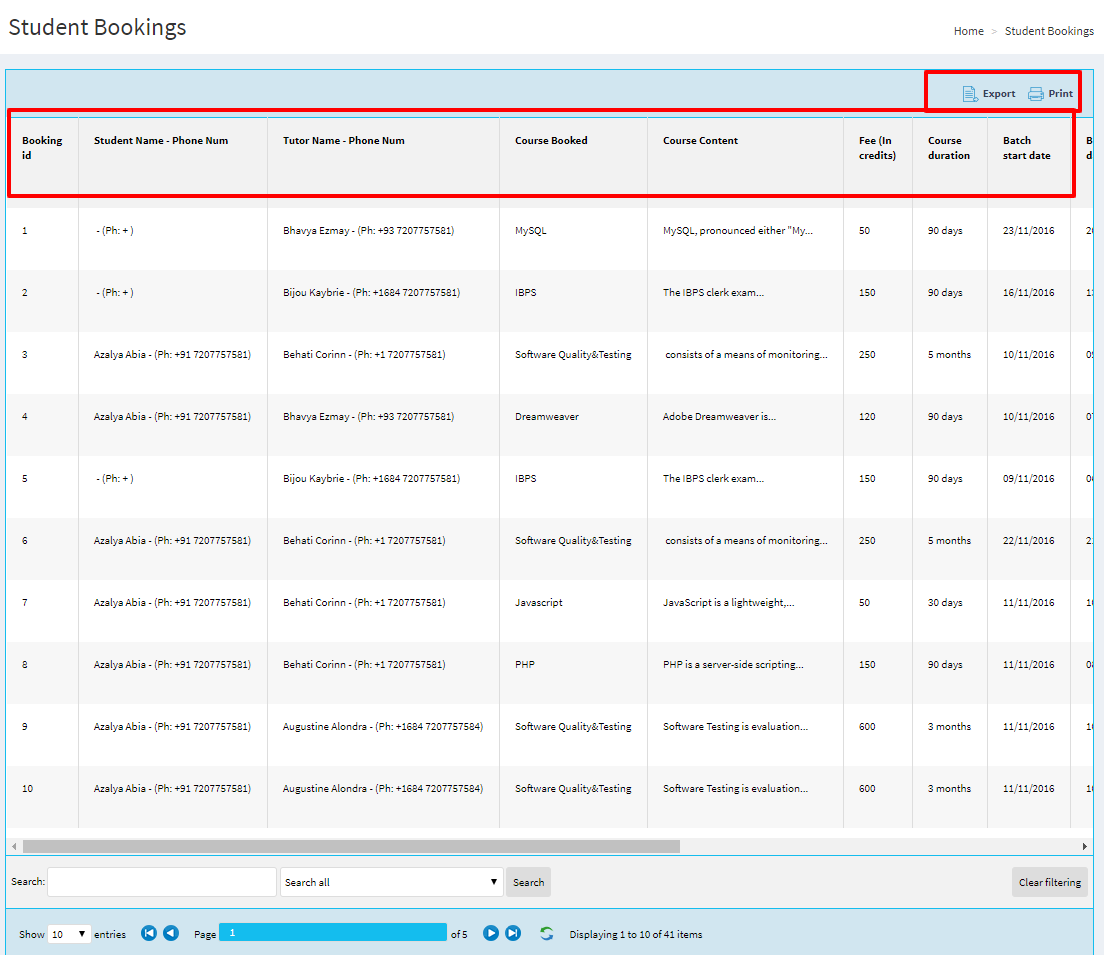Click the Export document icon
The height and width of the screenshot is (955, 1104).
click(x=969, y=94)
